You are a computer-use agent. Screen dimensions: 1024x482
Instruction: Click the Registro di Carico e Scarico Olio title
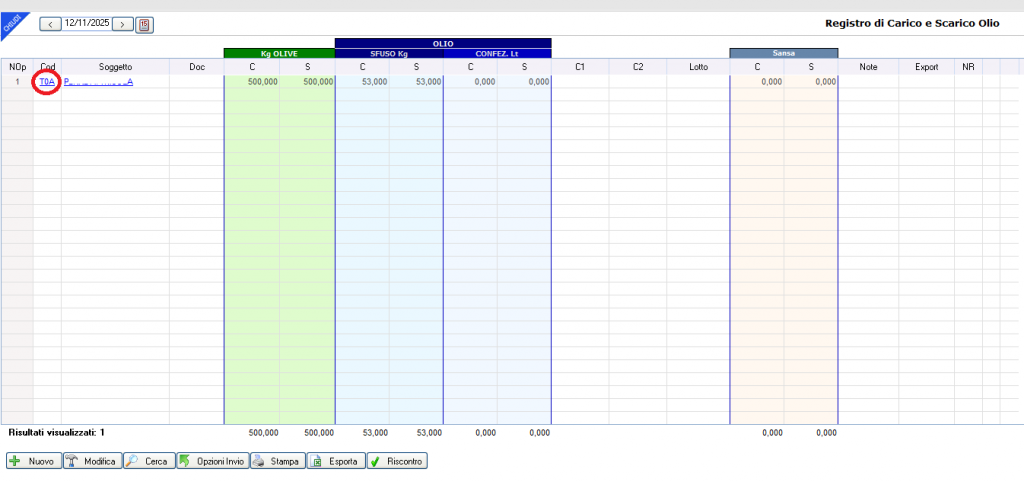pos(912,24)
